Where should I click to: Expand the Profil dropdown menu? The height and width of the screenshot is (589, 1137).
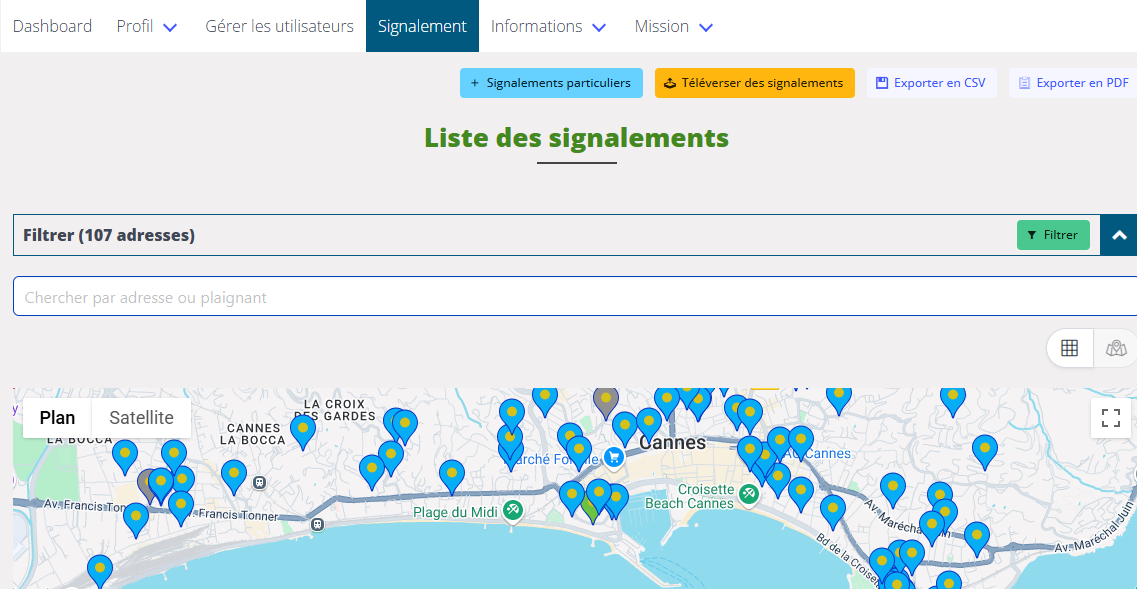[x=147, y=26]
